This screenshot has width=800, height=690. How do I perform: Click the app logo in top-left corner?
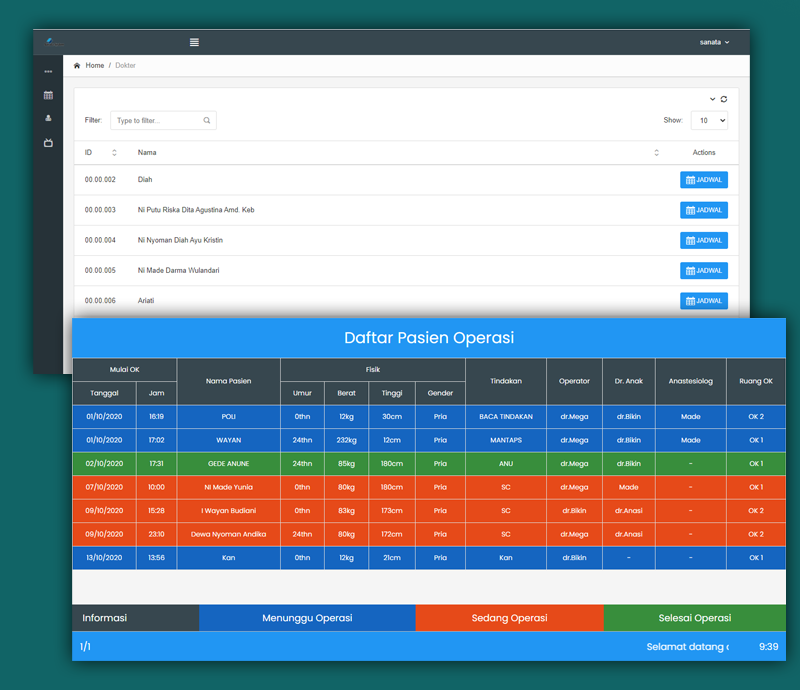(52, 42)
